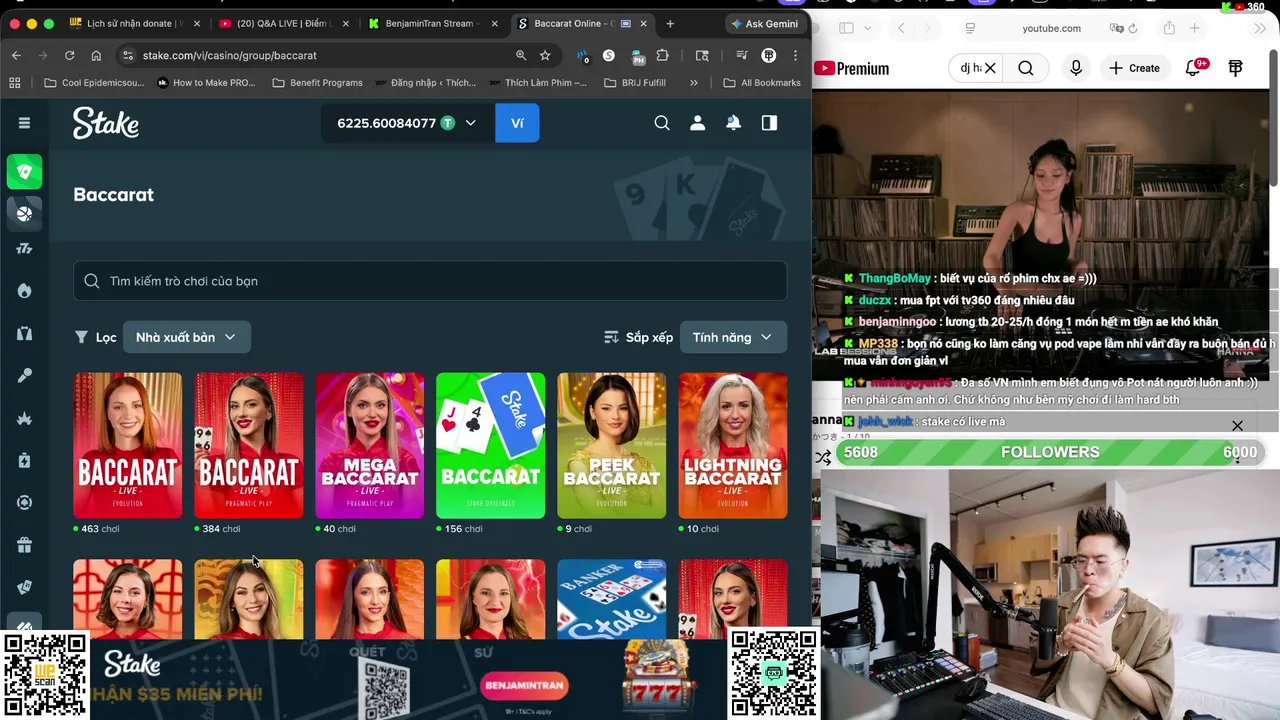
Task: Open Safari share icon
Action: [1169, 28]
